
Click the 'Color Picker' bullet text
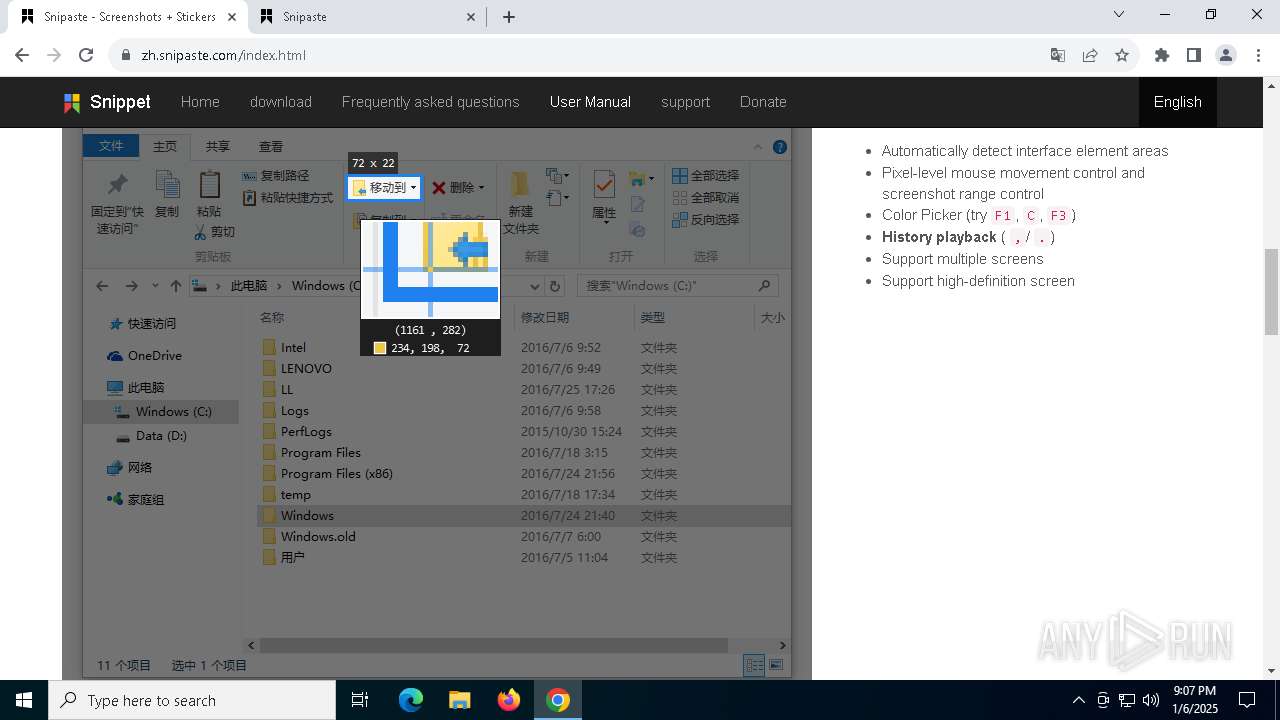[979, 215]
